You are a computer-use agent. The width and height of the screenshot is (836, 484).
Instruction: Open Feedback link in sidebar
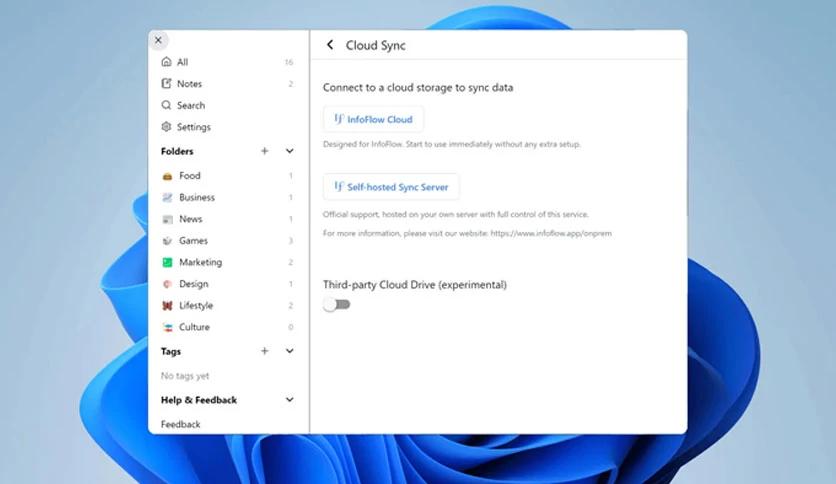click(181, 424)
